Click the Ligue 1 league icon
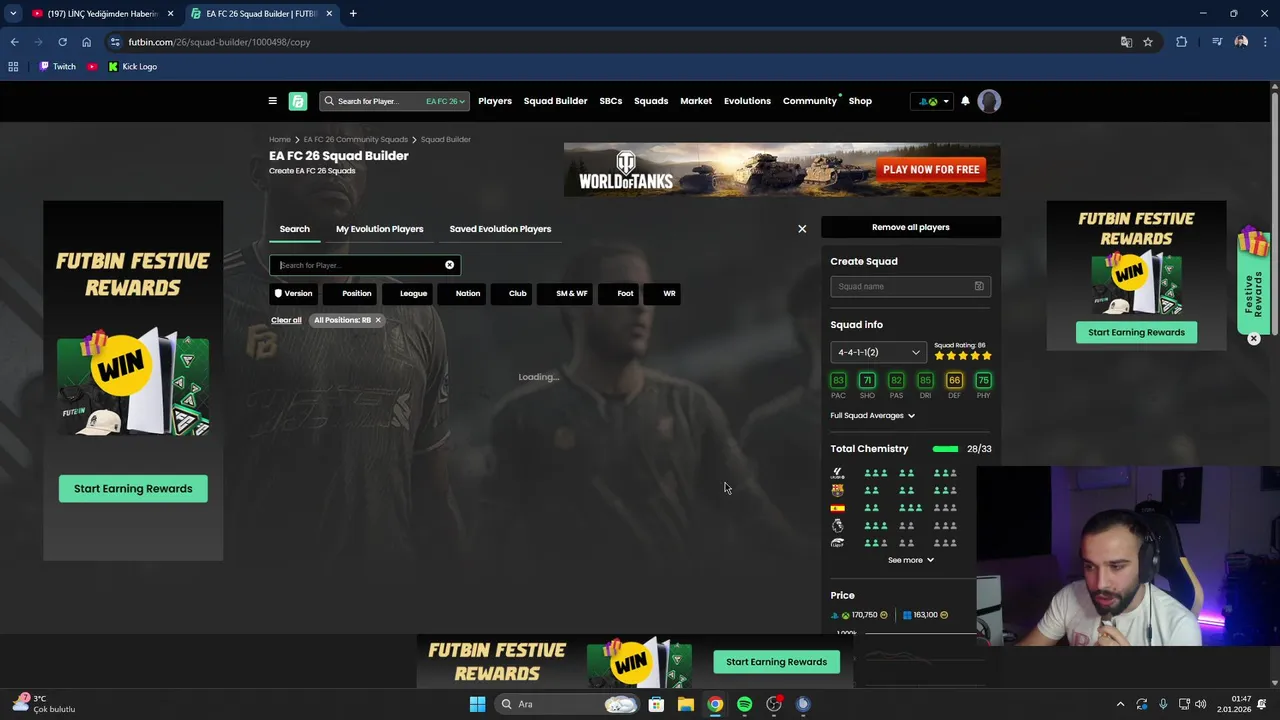 [837, 543]
